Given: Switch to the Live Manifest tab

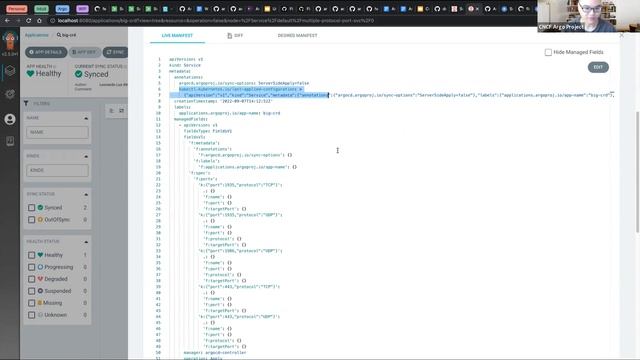Looking at the screenshot, I should [177, 36].
